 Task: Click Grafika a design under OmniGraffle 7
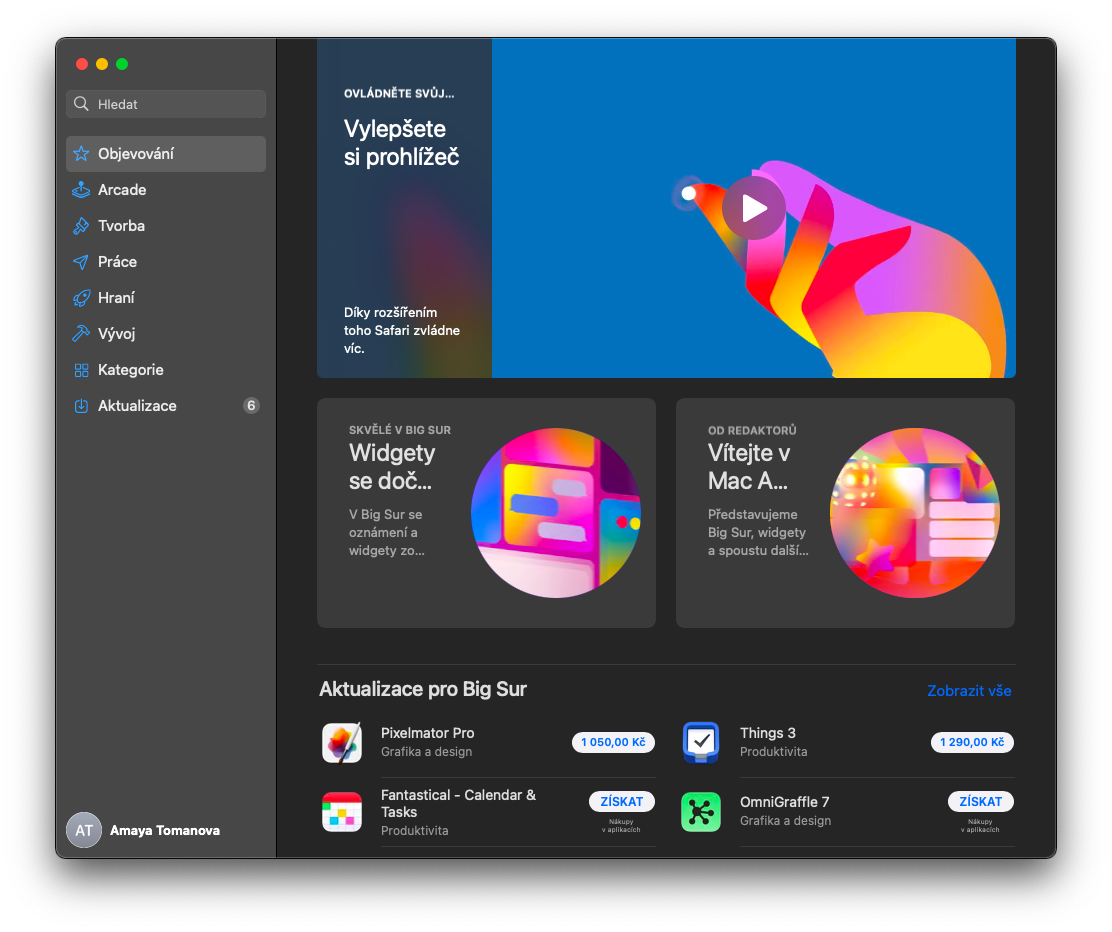(x=785, y=821)
